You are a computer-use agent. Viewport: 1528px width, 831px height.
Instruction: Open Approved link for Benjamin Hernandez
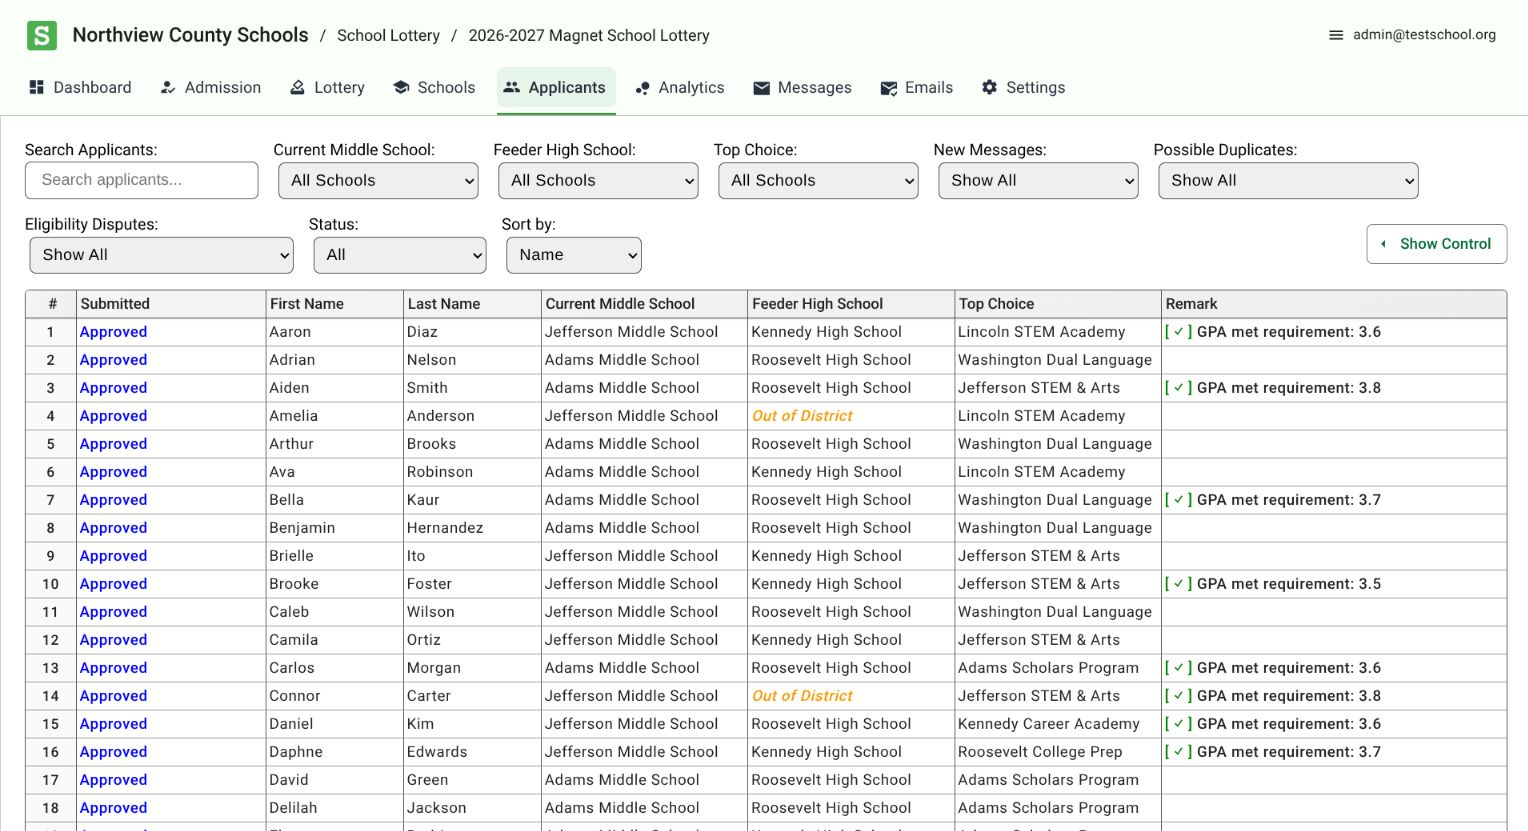114,528
